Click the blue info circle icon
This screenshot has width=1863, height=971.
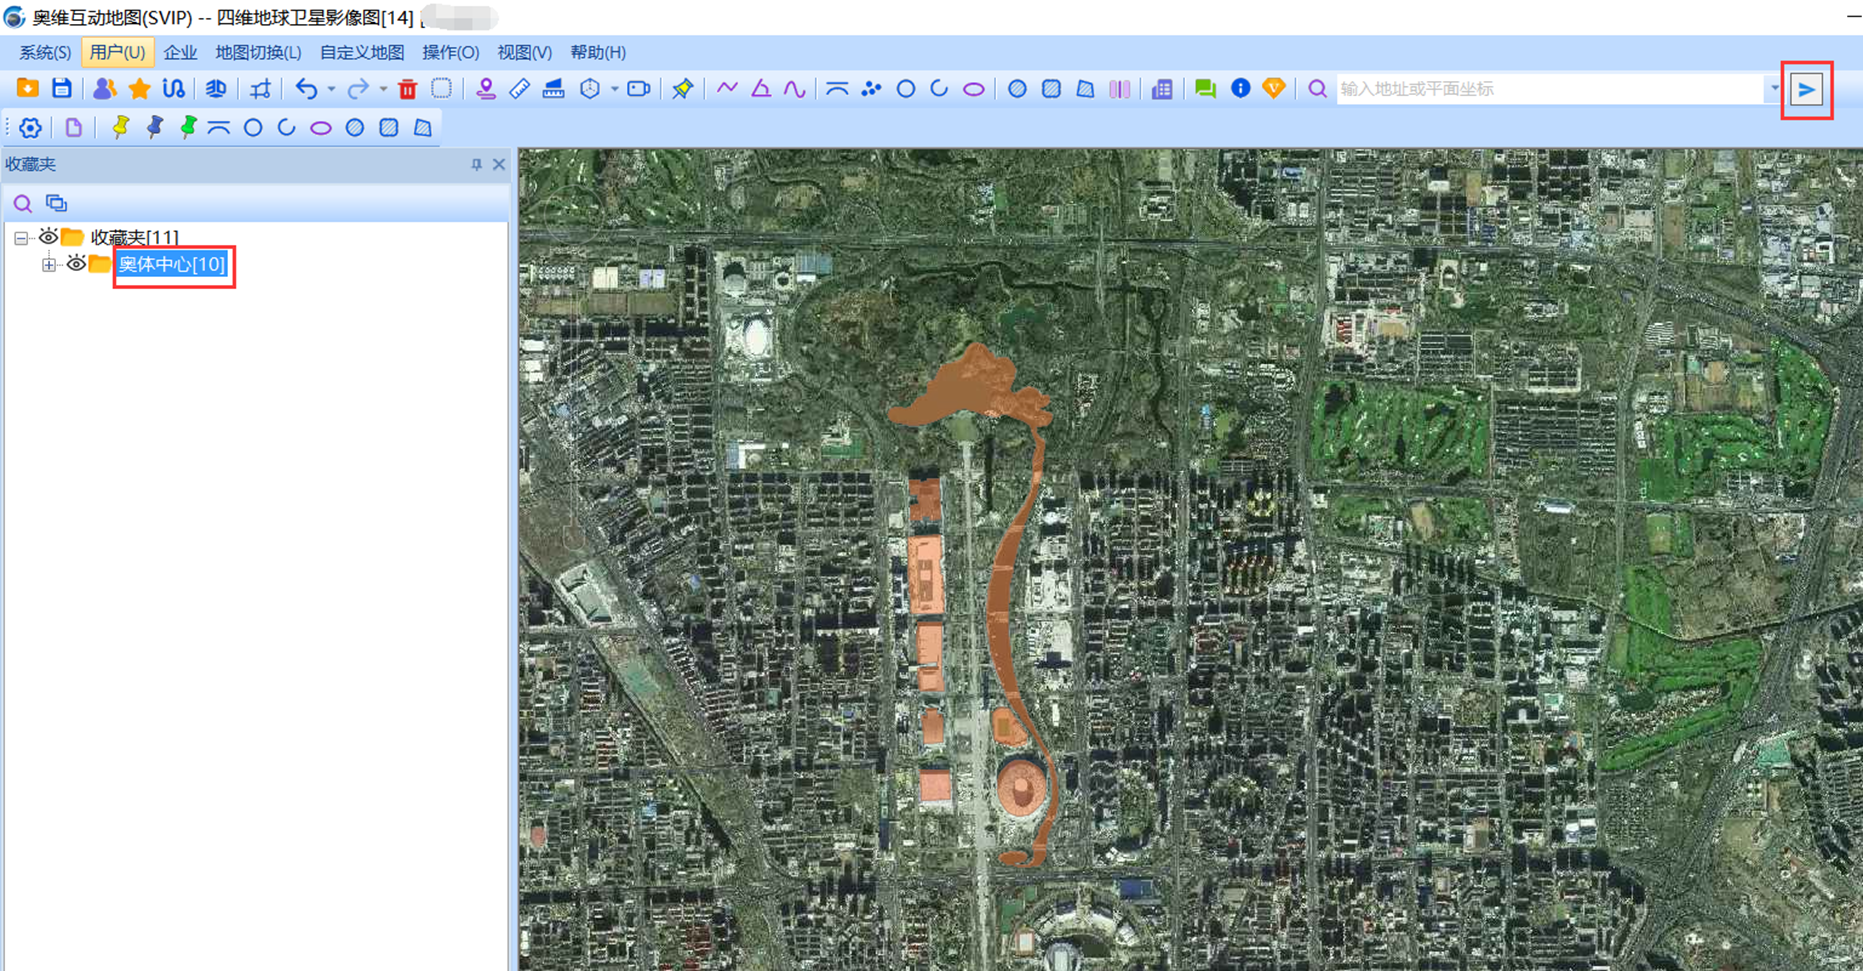pos(1240,89)
